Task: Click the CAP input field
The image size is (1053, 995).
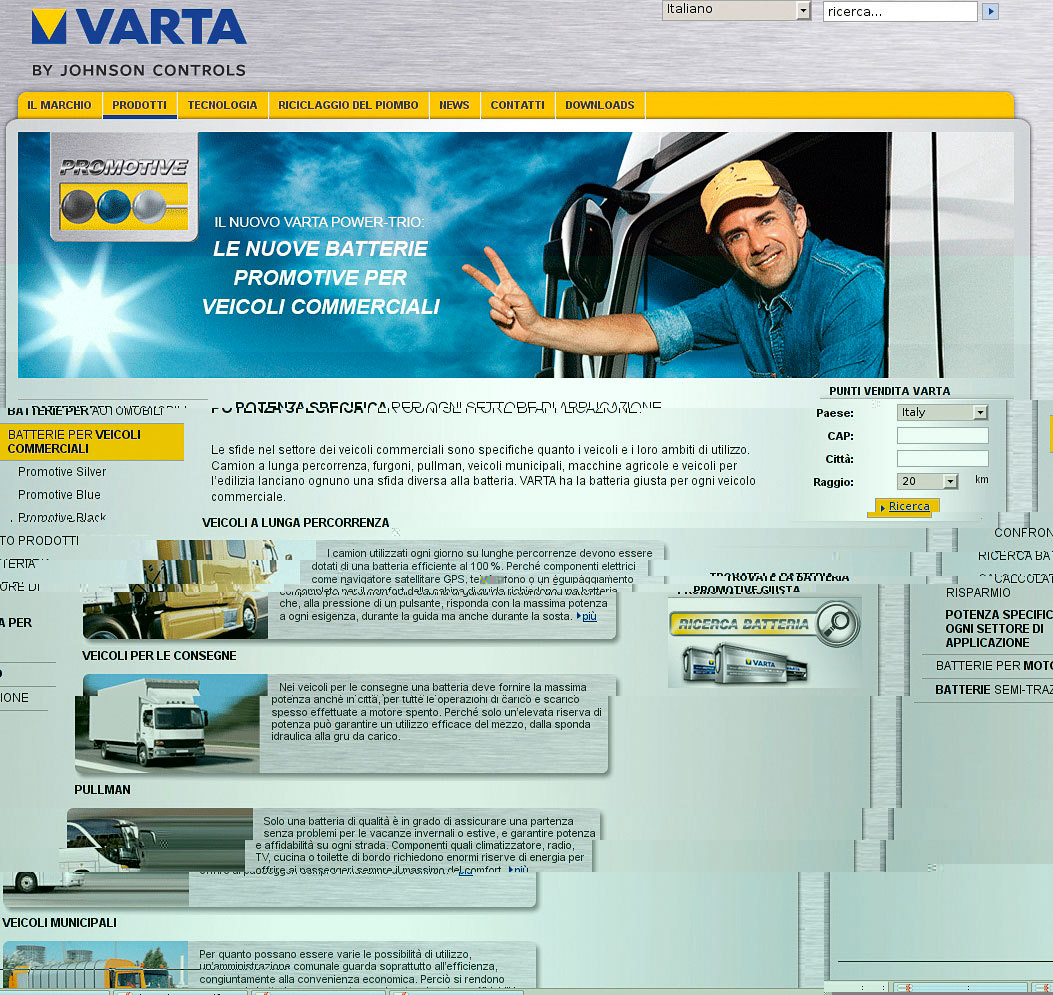Action: (x=942, y=436)
